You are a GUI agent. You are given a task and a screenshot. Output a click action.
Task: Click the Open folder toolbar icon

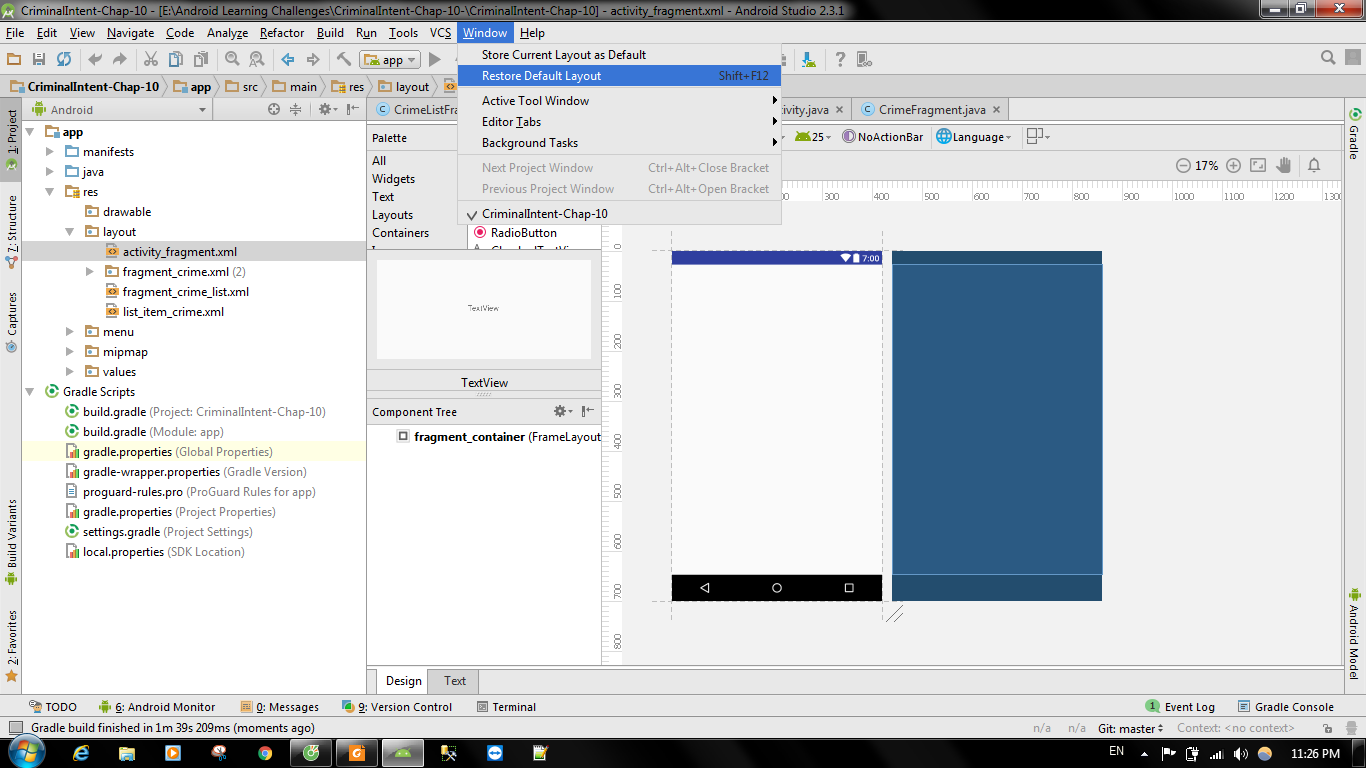click(14, 60)
